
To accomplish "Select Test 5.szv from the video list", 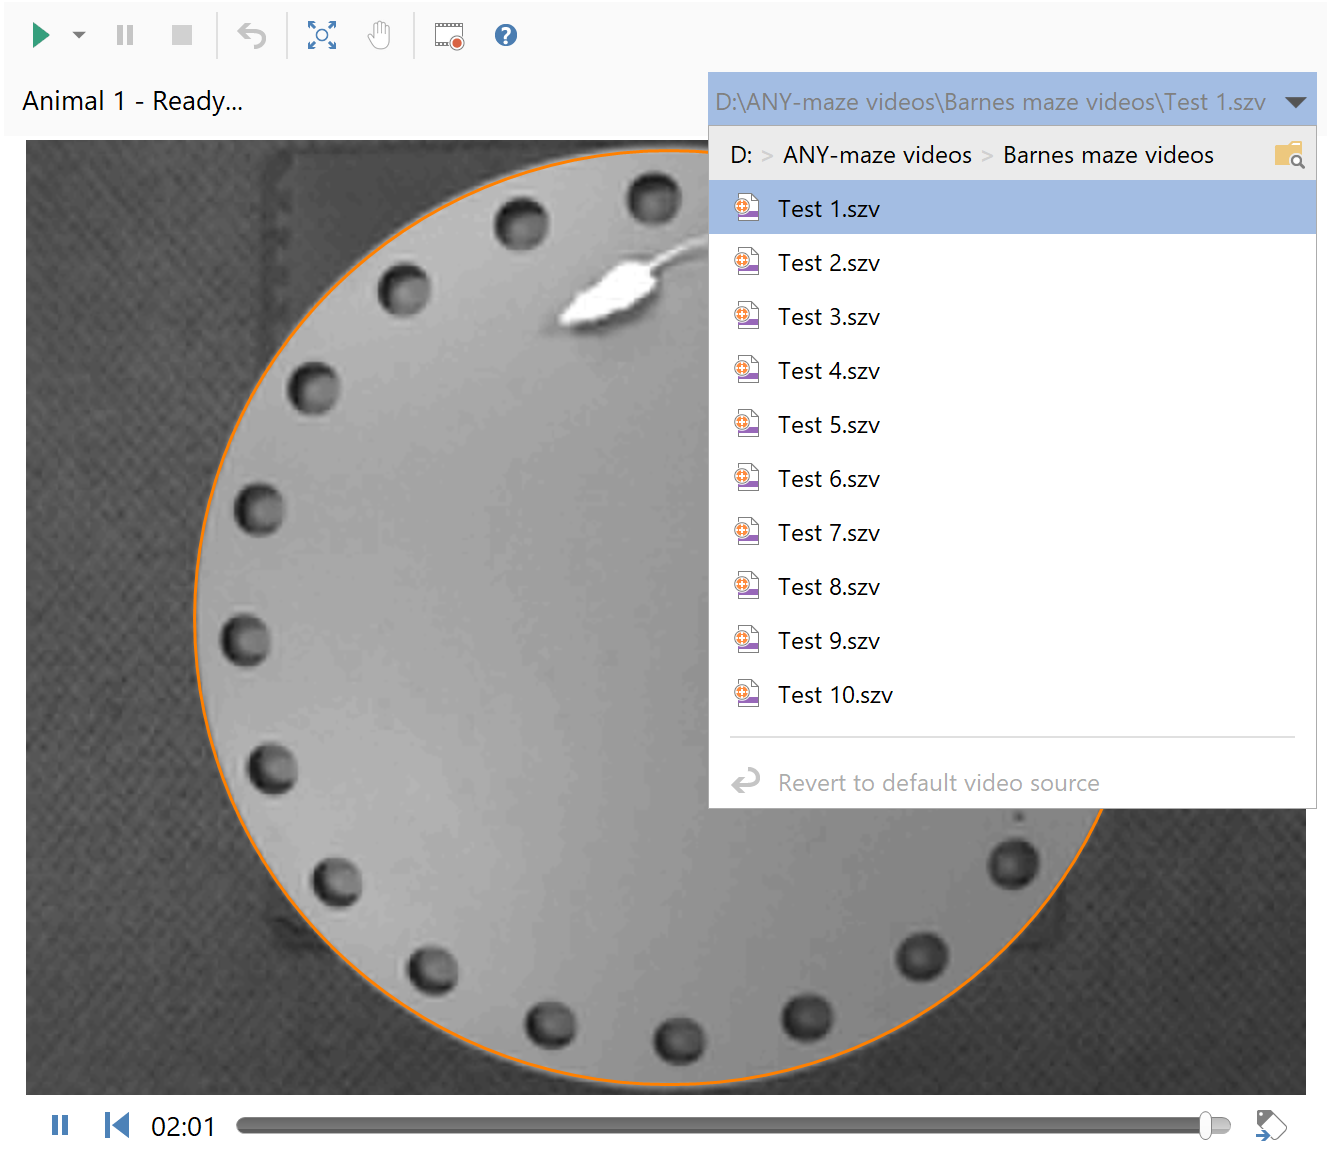I will click(x=829, y=424).
